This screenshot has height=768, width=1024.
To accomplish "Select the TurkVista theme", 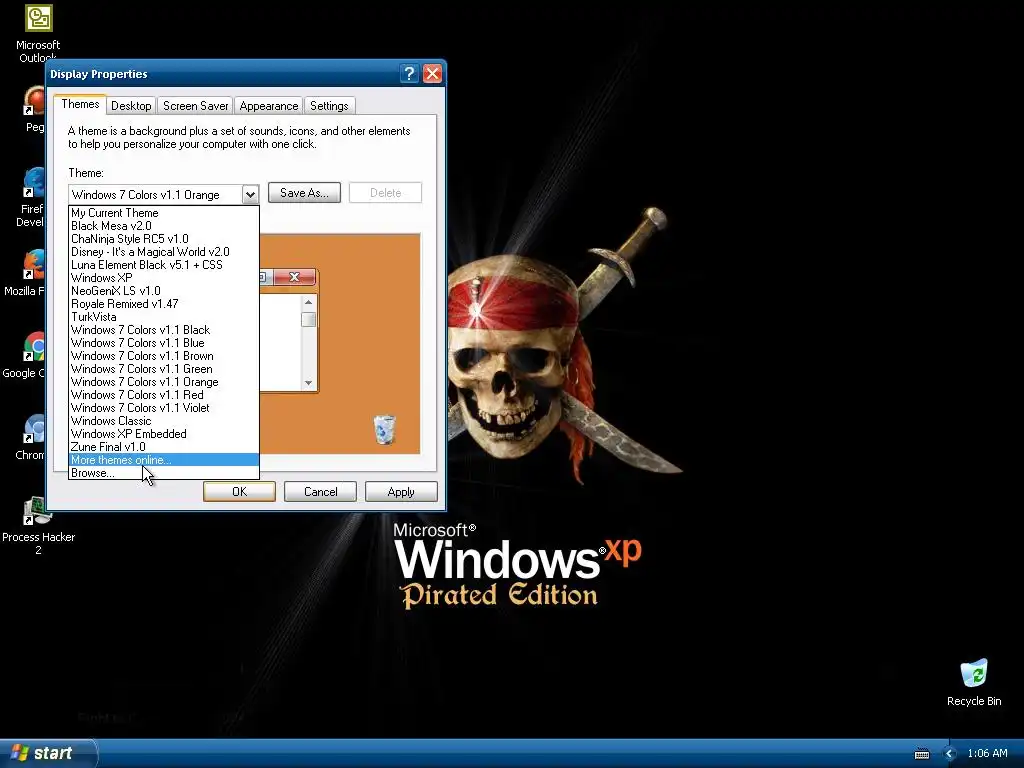I will coord(164,317).
